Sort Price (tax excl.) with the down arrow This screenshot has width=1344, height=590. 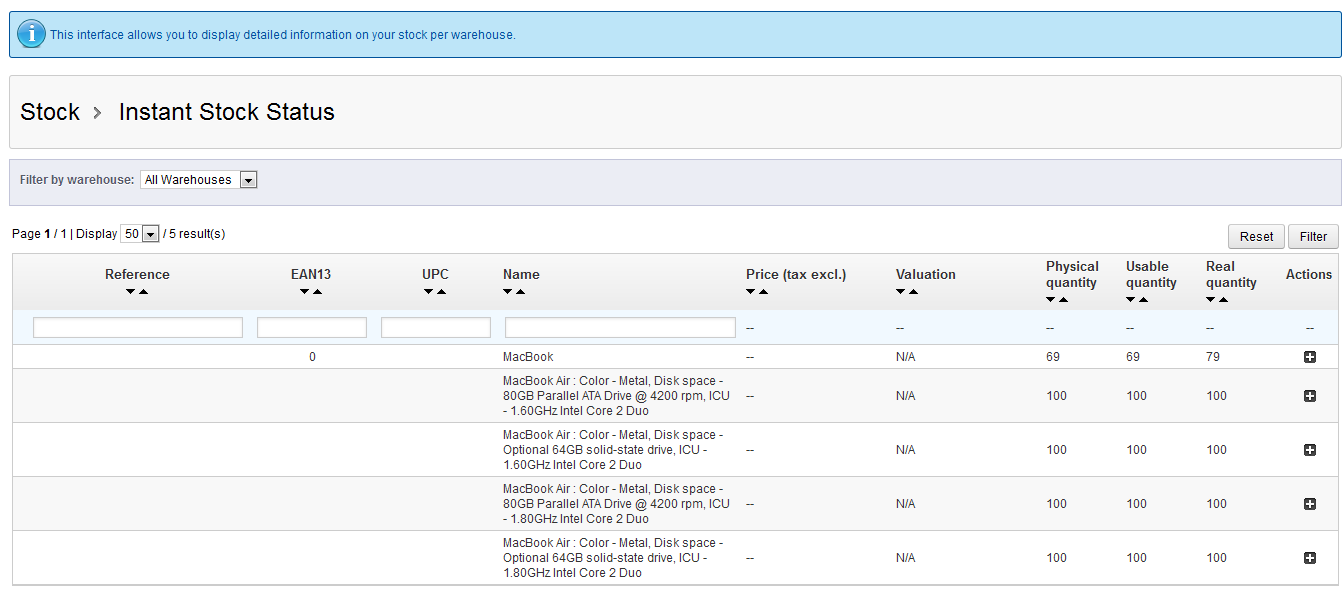pyautogui.click(x=750, y=292)
